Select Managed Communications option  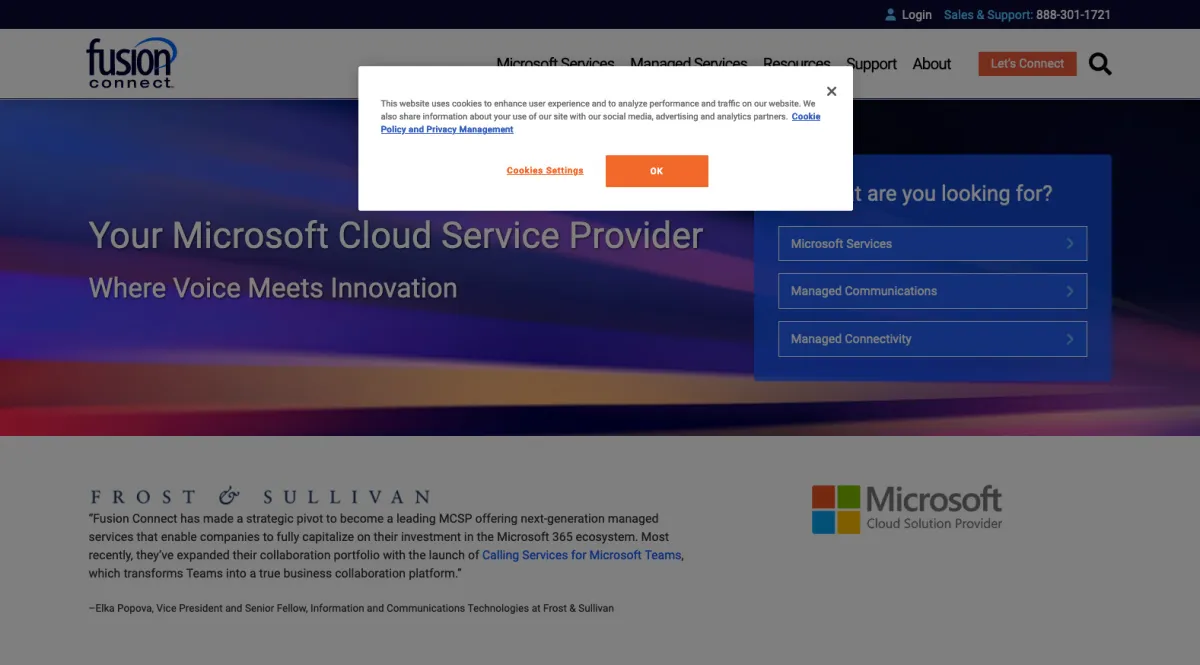pyautogui.click(x=932, y=291)
